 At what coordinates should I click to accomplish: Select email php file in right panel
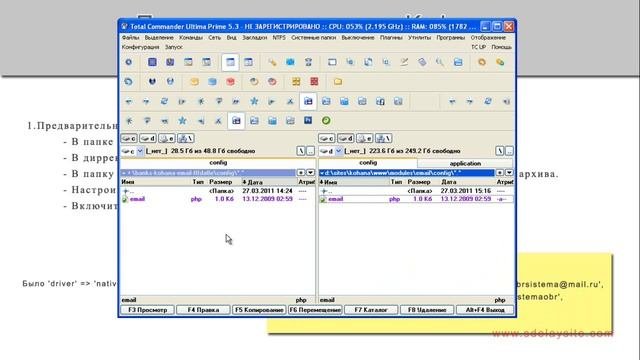[416, 199]
